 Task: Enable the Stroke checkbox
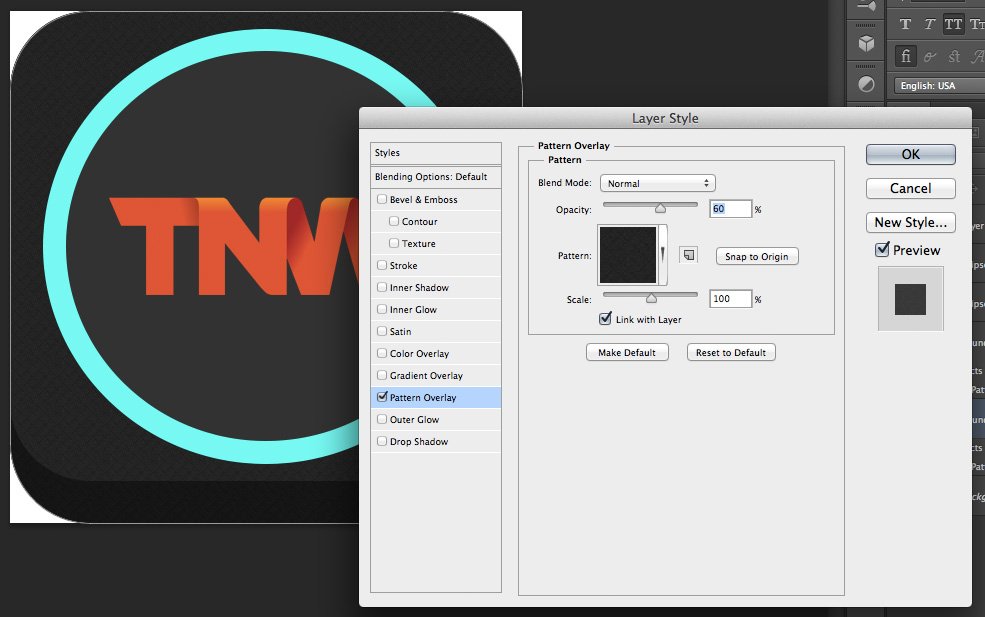[x=382, y=265]
